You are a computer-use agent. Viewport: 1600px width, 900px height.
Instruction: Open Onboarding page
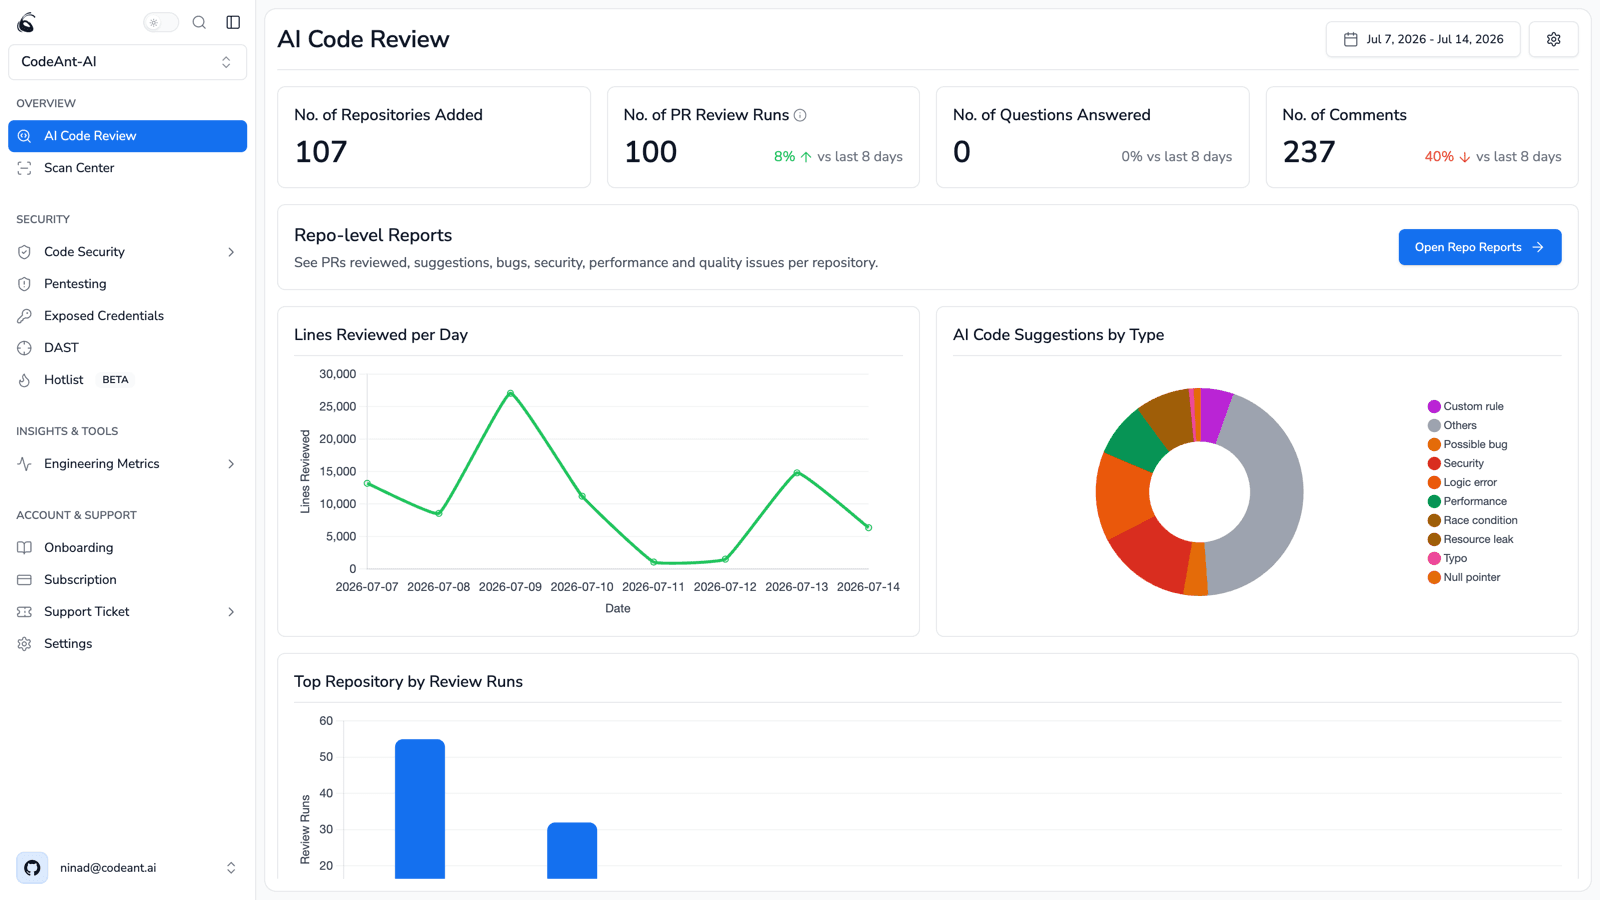point(127,548)
